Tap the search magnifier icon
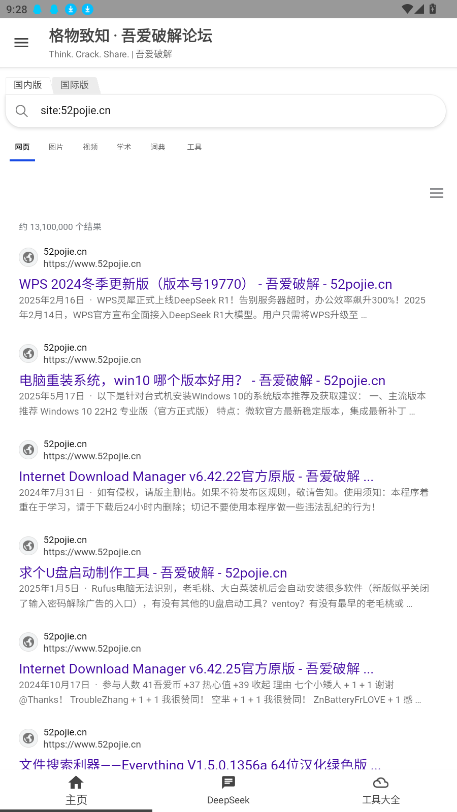Image resolution: width=457 pixels, height=812 pixels. click(x=22, y=111)
